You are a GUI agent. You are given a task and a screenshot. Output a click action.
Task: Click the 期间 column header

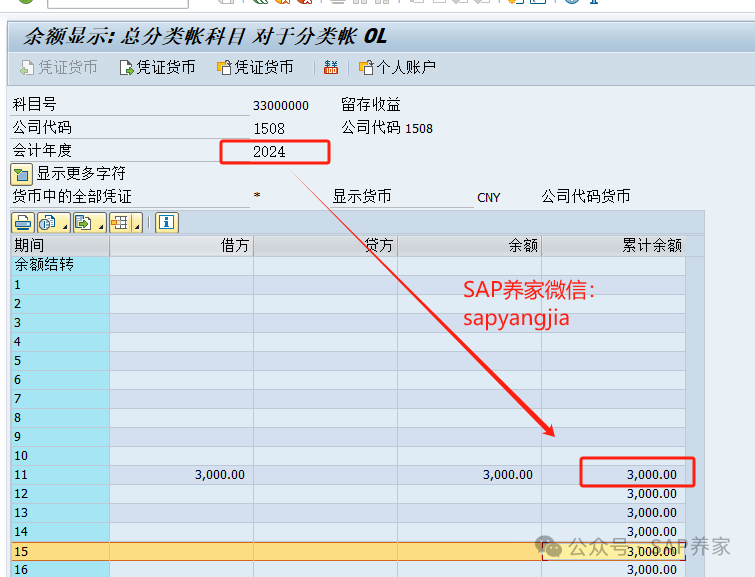(60, 246)
